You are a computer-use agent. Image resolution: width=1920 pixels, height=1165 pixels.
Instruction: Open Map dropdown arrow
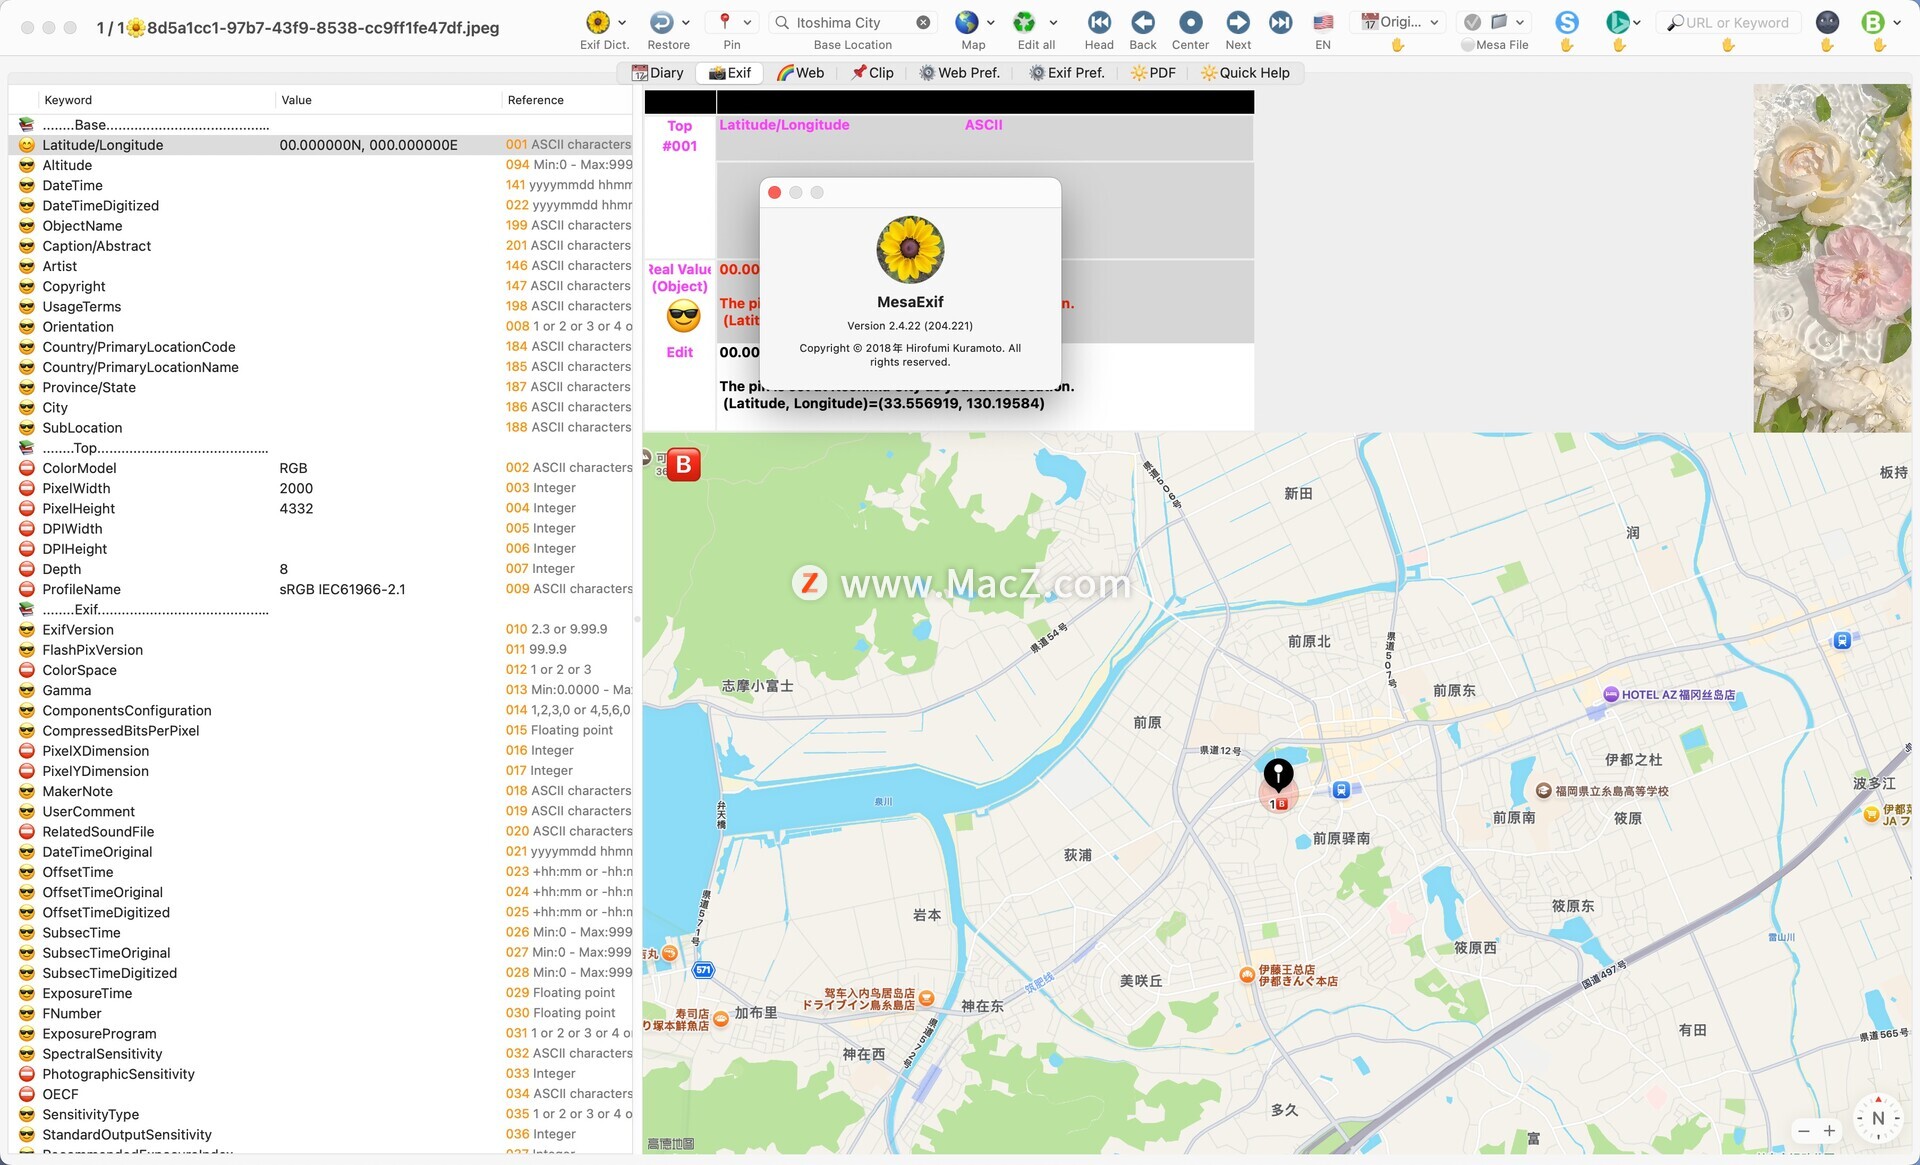(991, 22)
